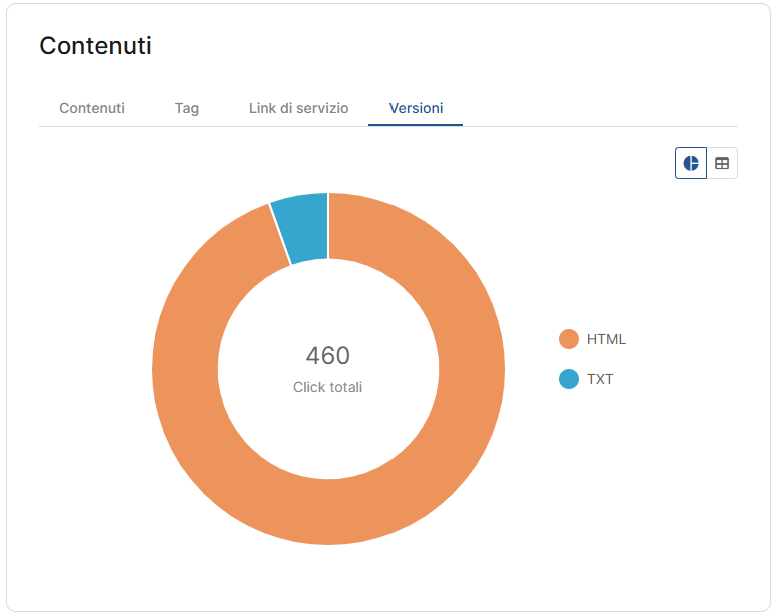Pick the TXT color swatch in the legend
This screenshot has height=616, width=782.
pos(569,379)
